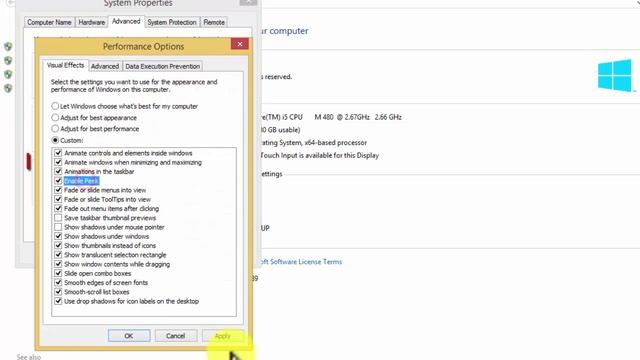
Task: Open System Protection tab in System Properties
Action: [172, 22]
